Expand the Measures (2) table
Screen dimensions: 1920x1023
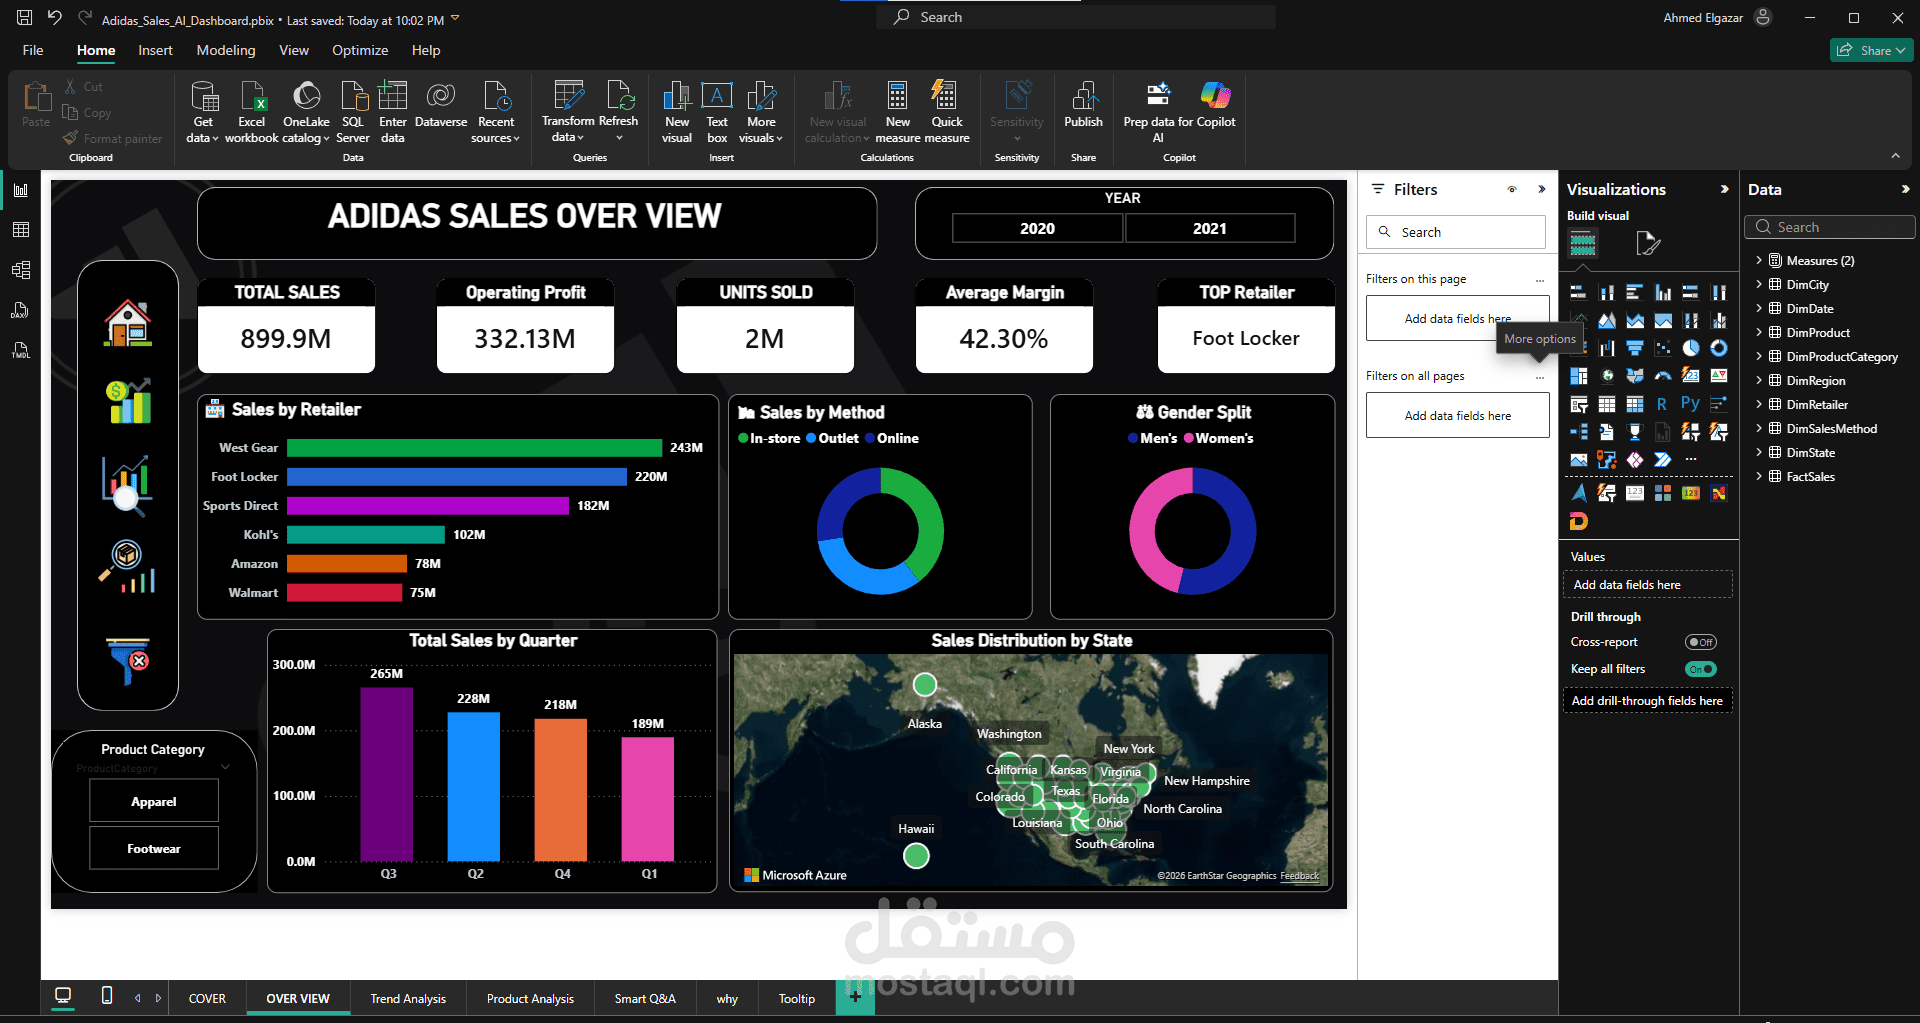coord(1759,260)
